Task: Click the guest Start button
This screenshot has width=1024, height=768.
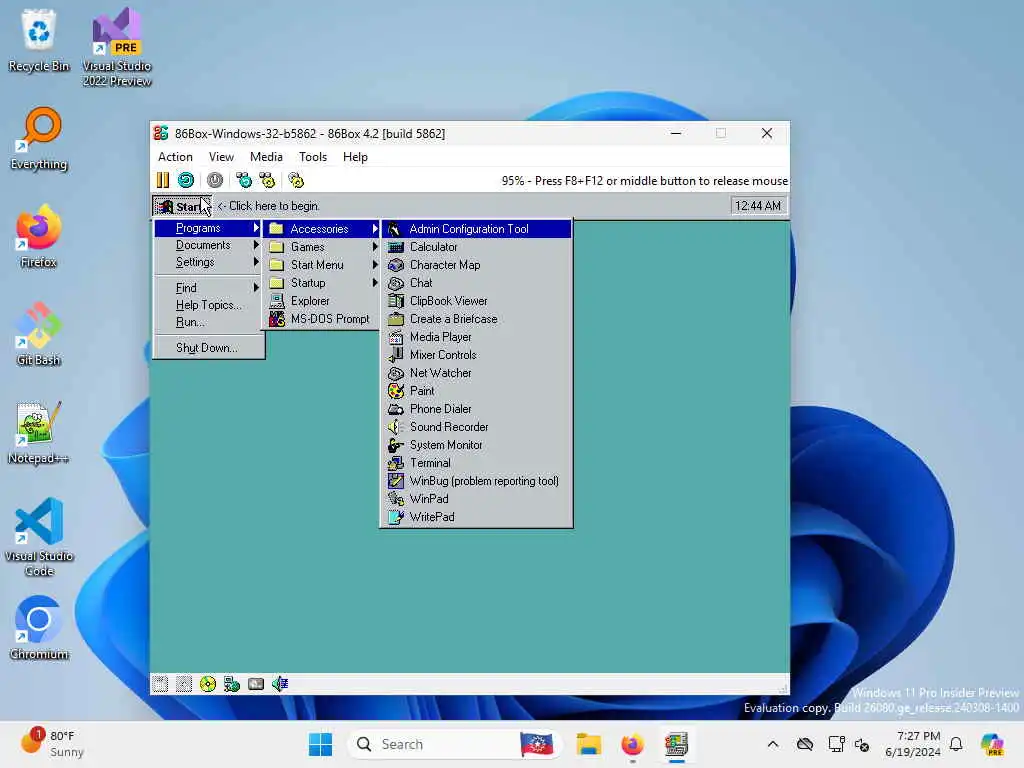Action: pos(182,206)
